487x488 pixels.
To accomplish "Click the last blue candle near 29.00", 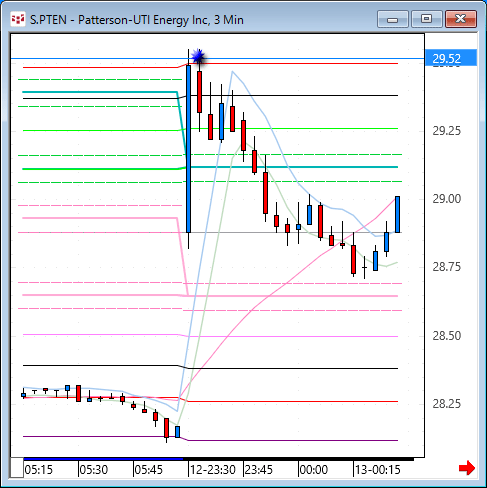I will click(x=397, y=214).
